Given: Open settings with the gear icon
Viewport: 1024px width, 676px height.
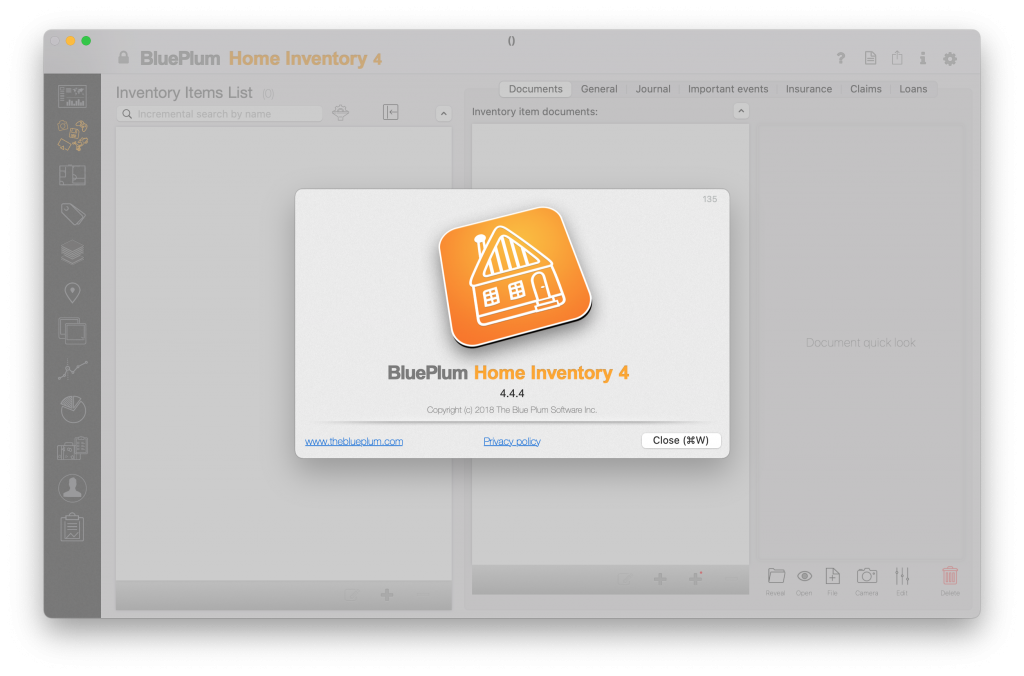Looking at the screenshot, I should [x=950, y=59].
